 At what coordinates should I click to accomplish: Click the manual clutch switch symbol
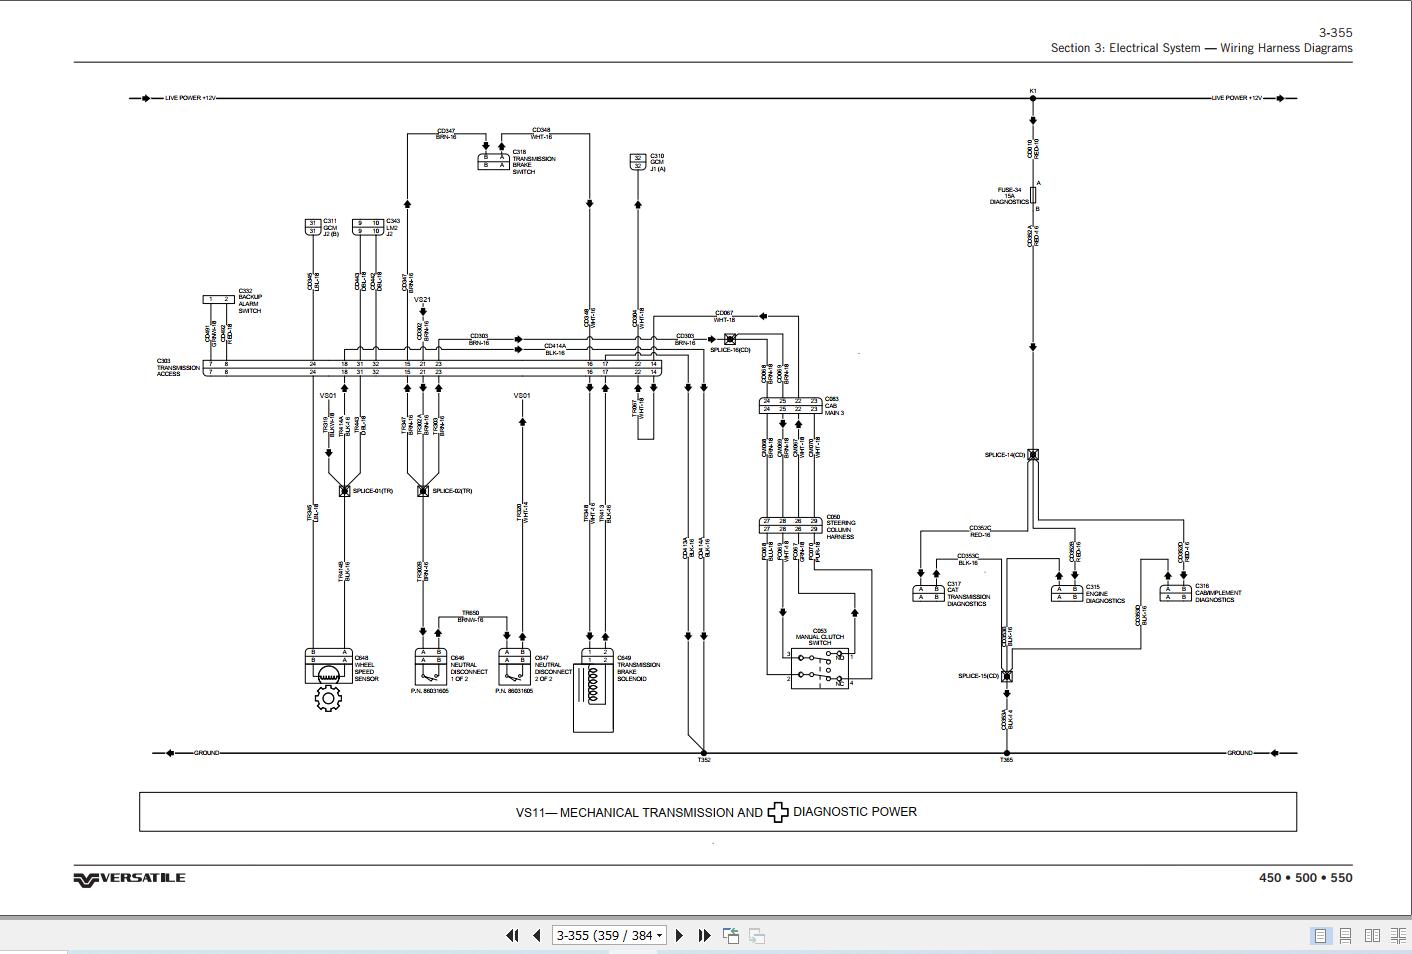pyautogui.click(x=820, y=668)
